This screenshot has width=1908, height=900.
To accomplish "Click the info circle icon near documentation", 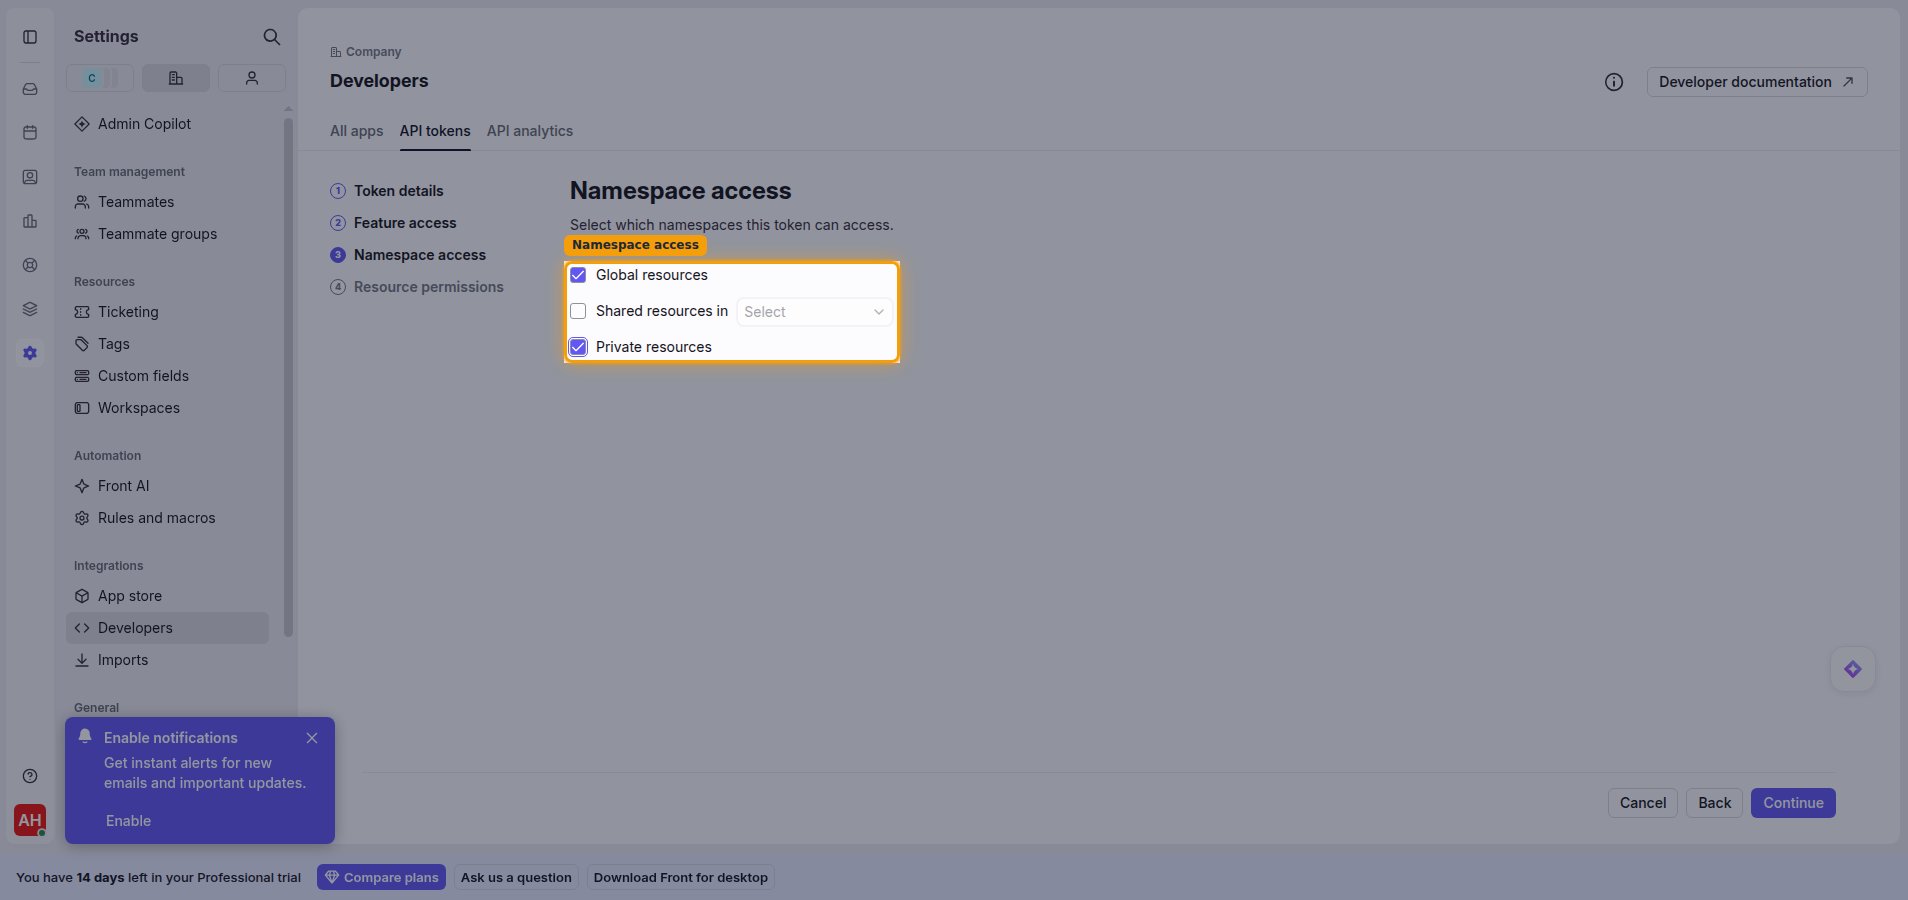I will (x=1614, y=82).
